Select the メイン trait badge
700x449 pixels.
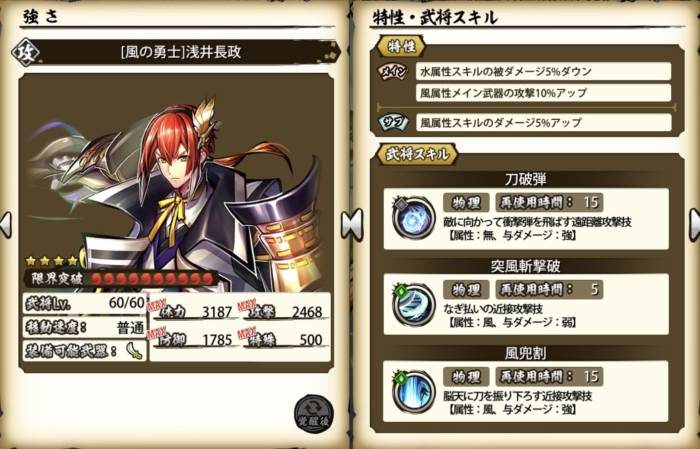[393, 71]
